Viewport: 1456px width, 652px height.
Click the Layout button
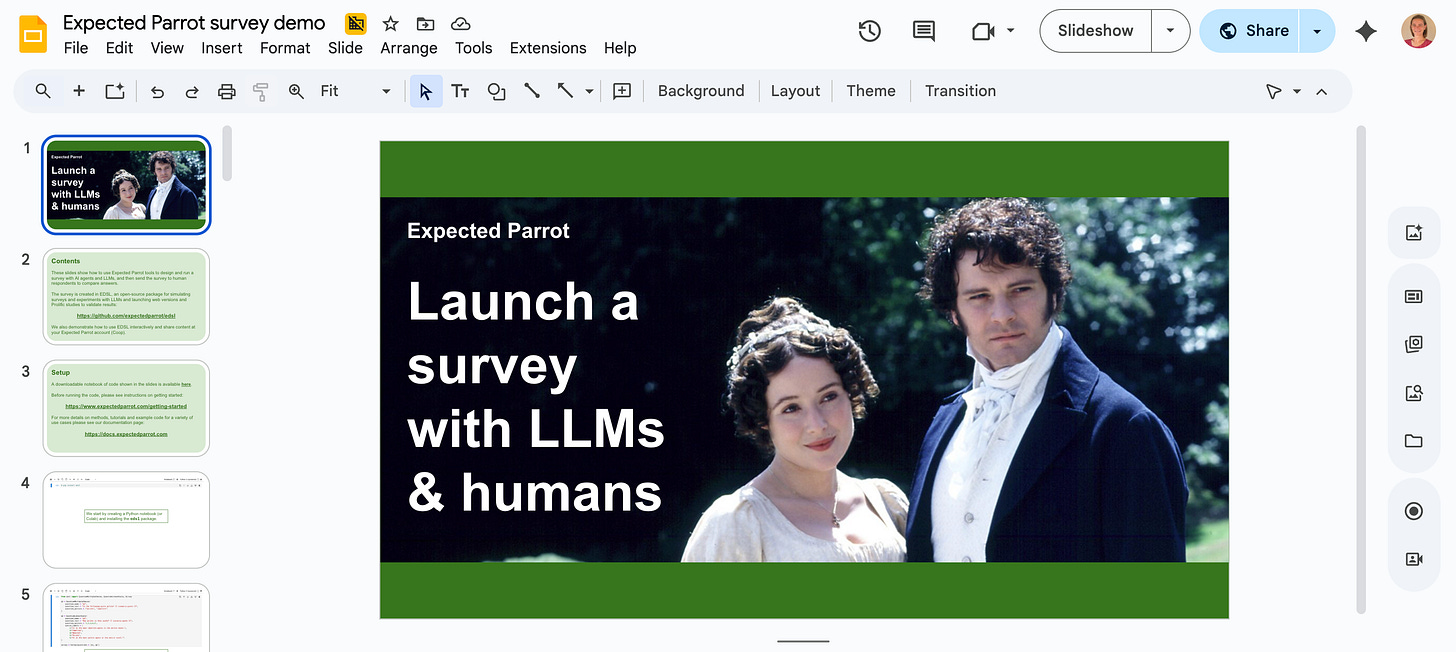tap(796, 91)
